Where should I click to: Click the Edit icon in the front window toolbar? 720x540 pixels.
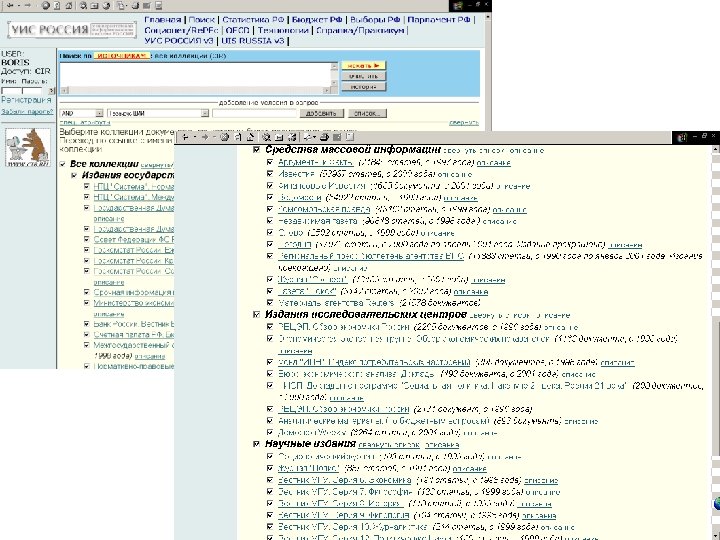click(x=337, y=137)
